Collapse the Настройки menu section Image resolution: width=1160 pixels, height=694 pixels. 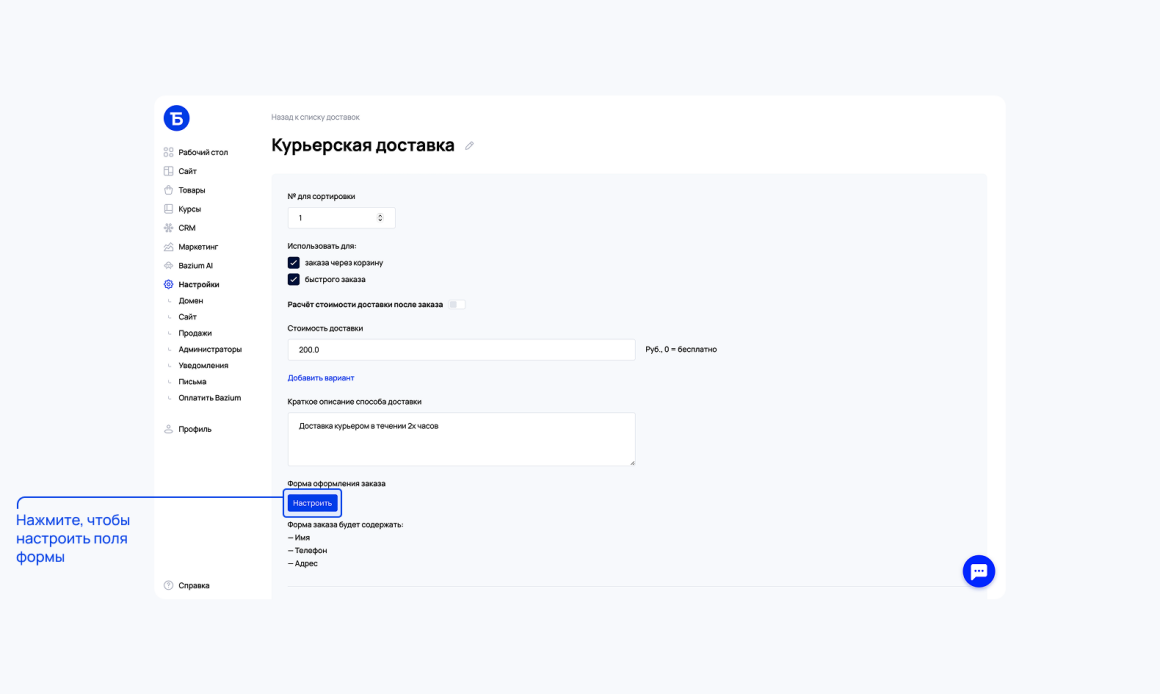click(x=198, y=284)
